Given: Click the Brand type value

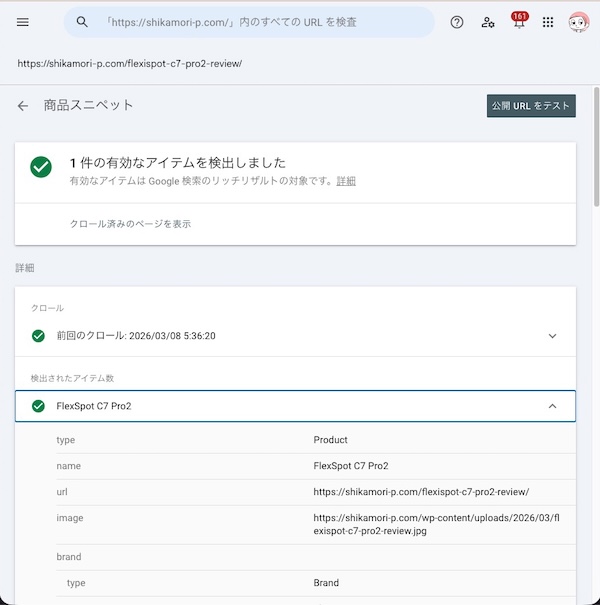Looking at the screenshot, I should [326, 583].
